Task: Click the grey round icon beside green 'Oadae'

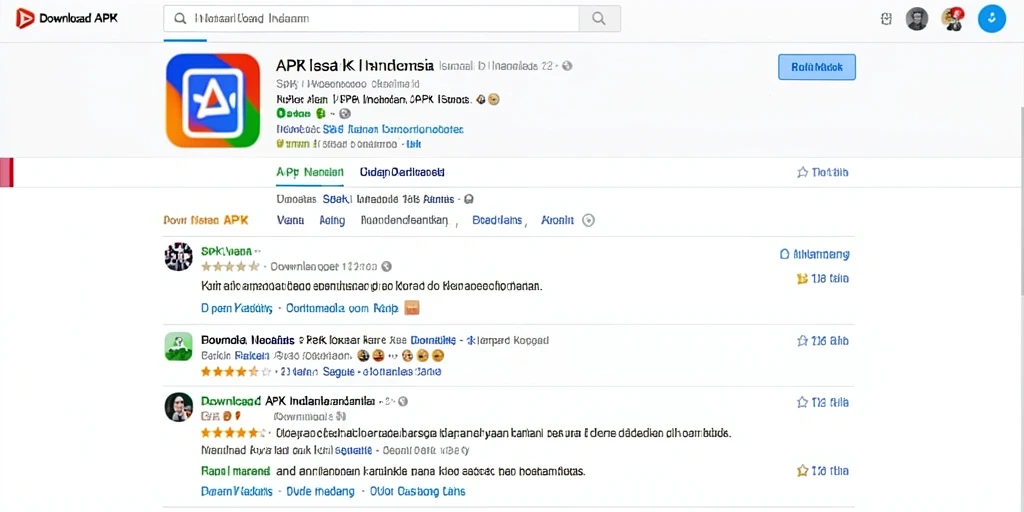Action: coord(345,114)
